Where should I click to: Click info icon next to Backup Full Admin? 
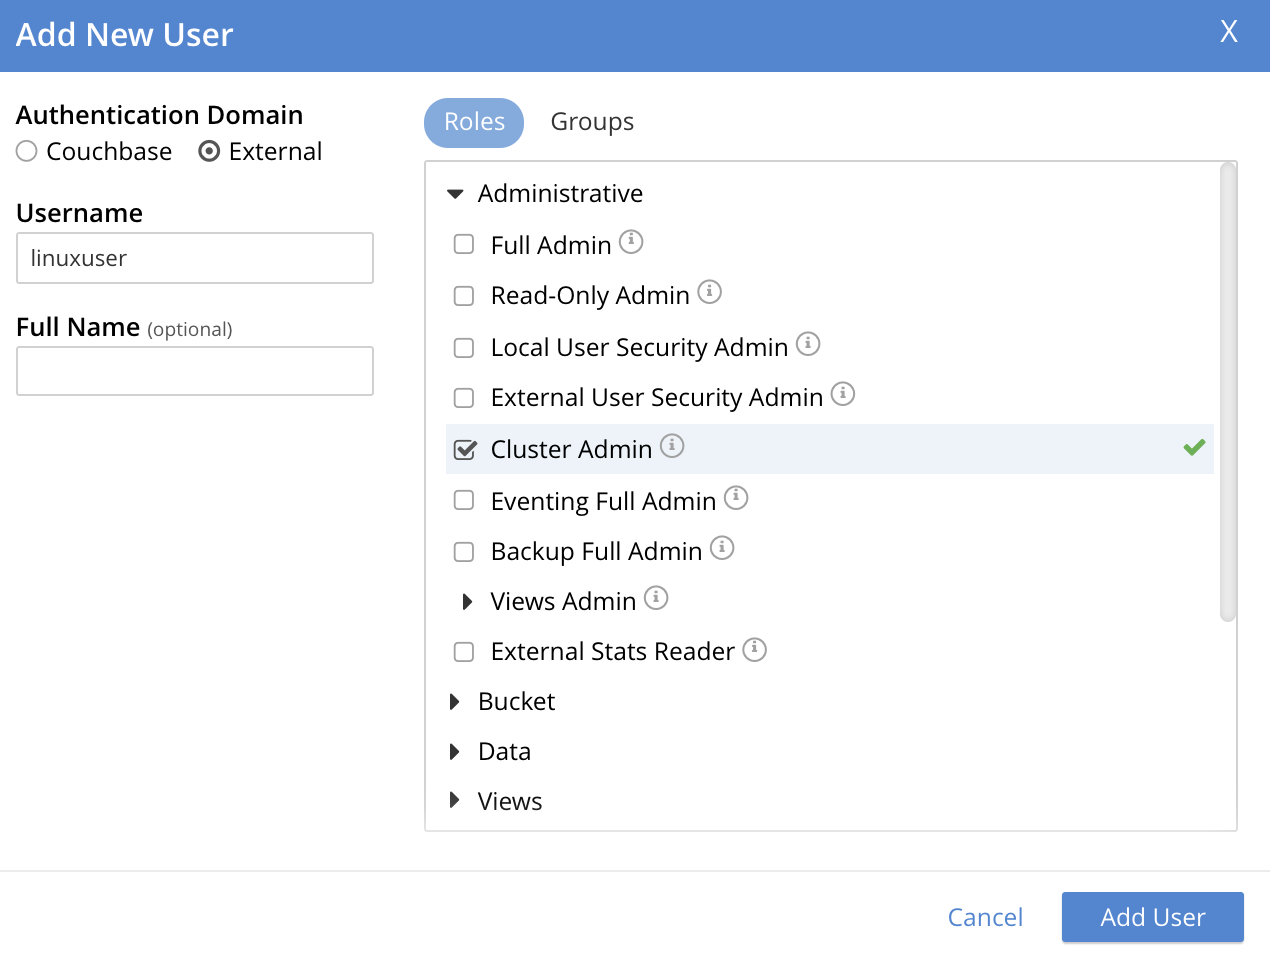click(722, 548)
